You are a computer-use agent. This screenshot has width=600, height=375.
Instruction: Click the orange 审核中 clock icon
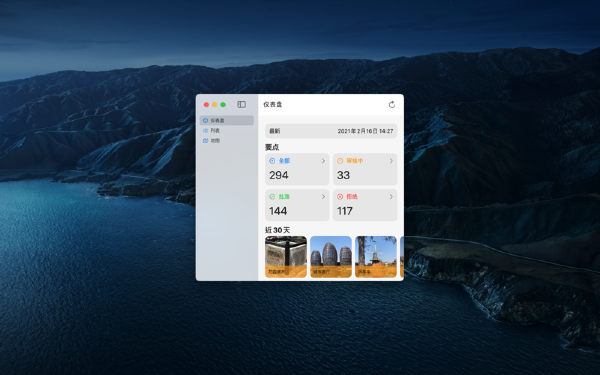coord(340,161)
